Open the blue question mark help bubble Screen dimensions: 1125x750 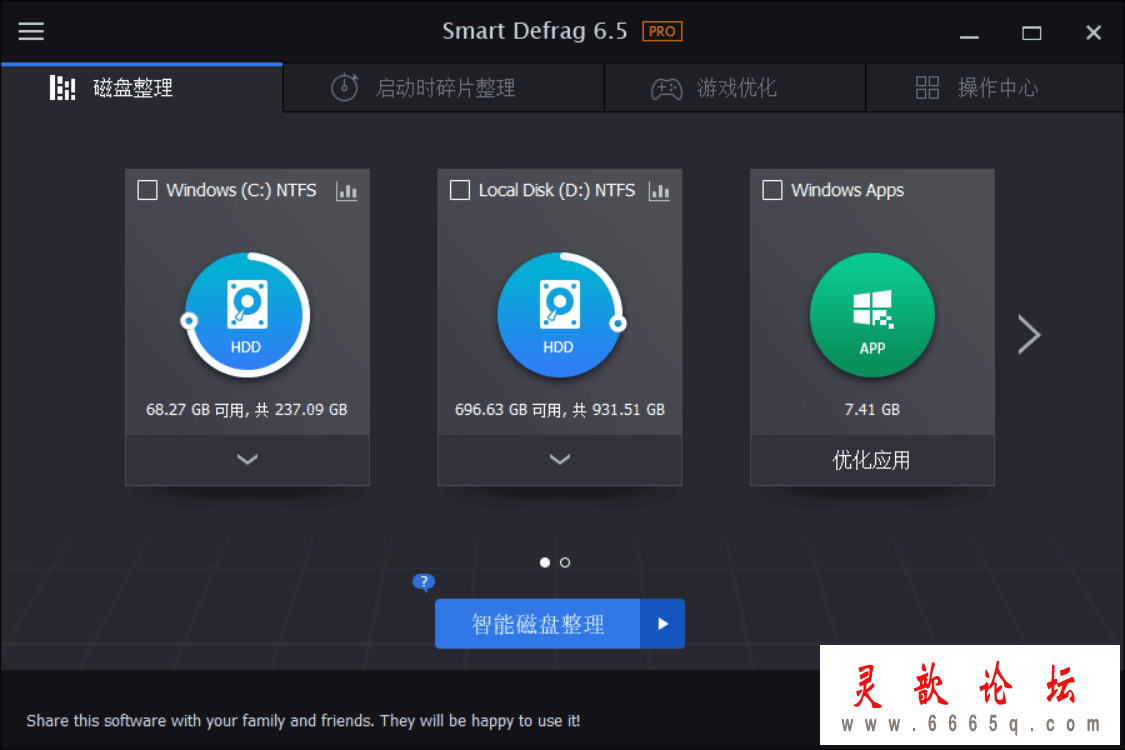point(423,581)
